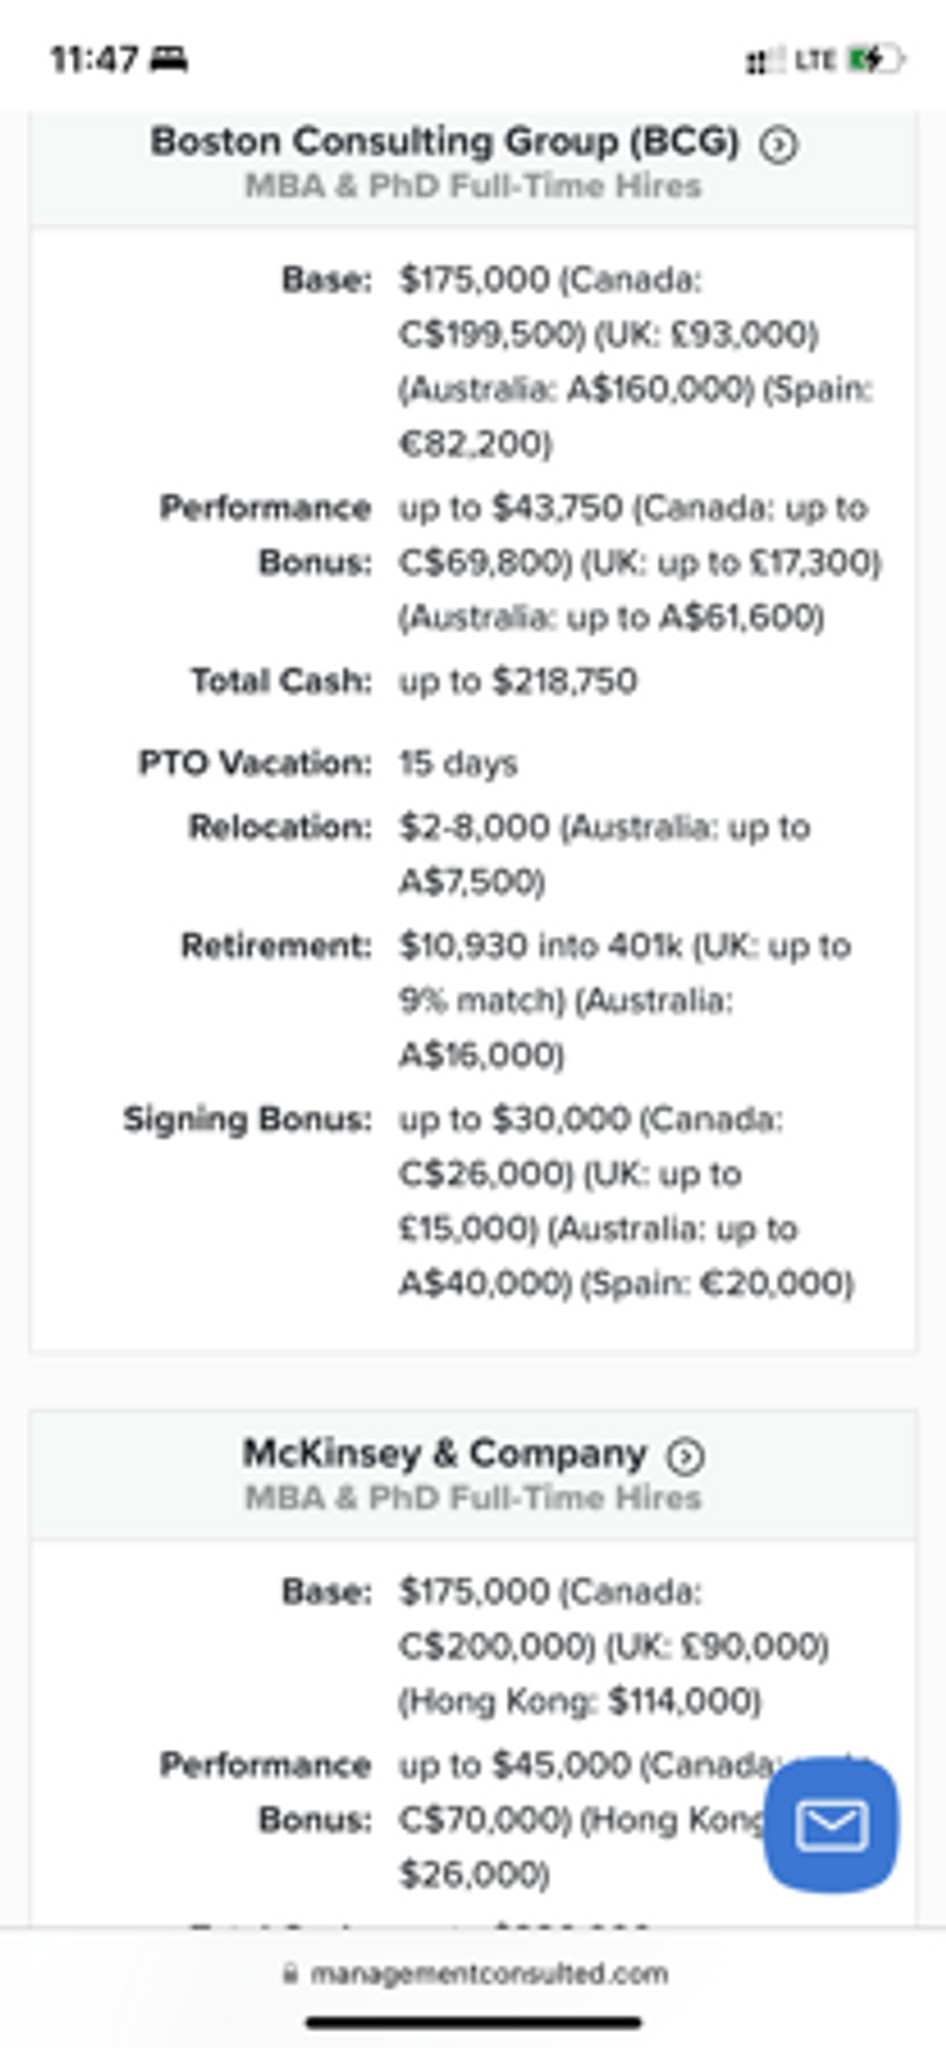Image resolution: width=946 pixels, height=2048 pixels.
Task: Open the Boston Consulting Group (BCG) heading
Action: [445, 141]
